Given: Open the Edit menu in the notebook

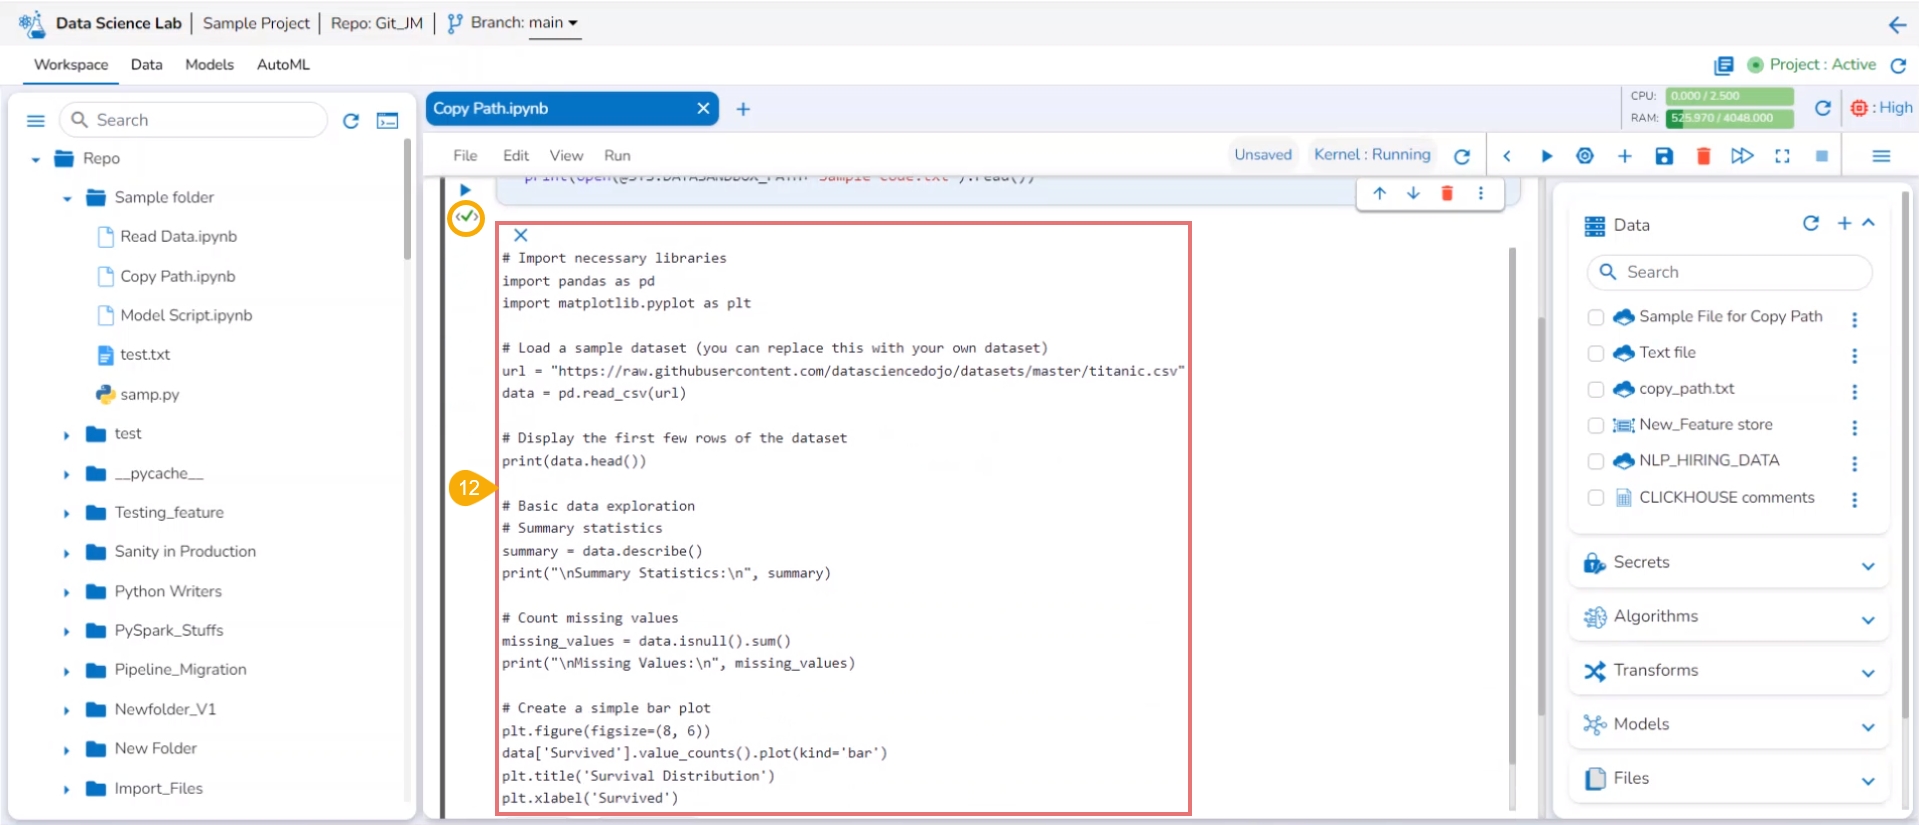Looking at the screenshot, I should pyautogui.click(x=515, y=156).
